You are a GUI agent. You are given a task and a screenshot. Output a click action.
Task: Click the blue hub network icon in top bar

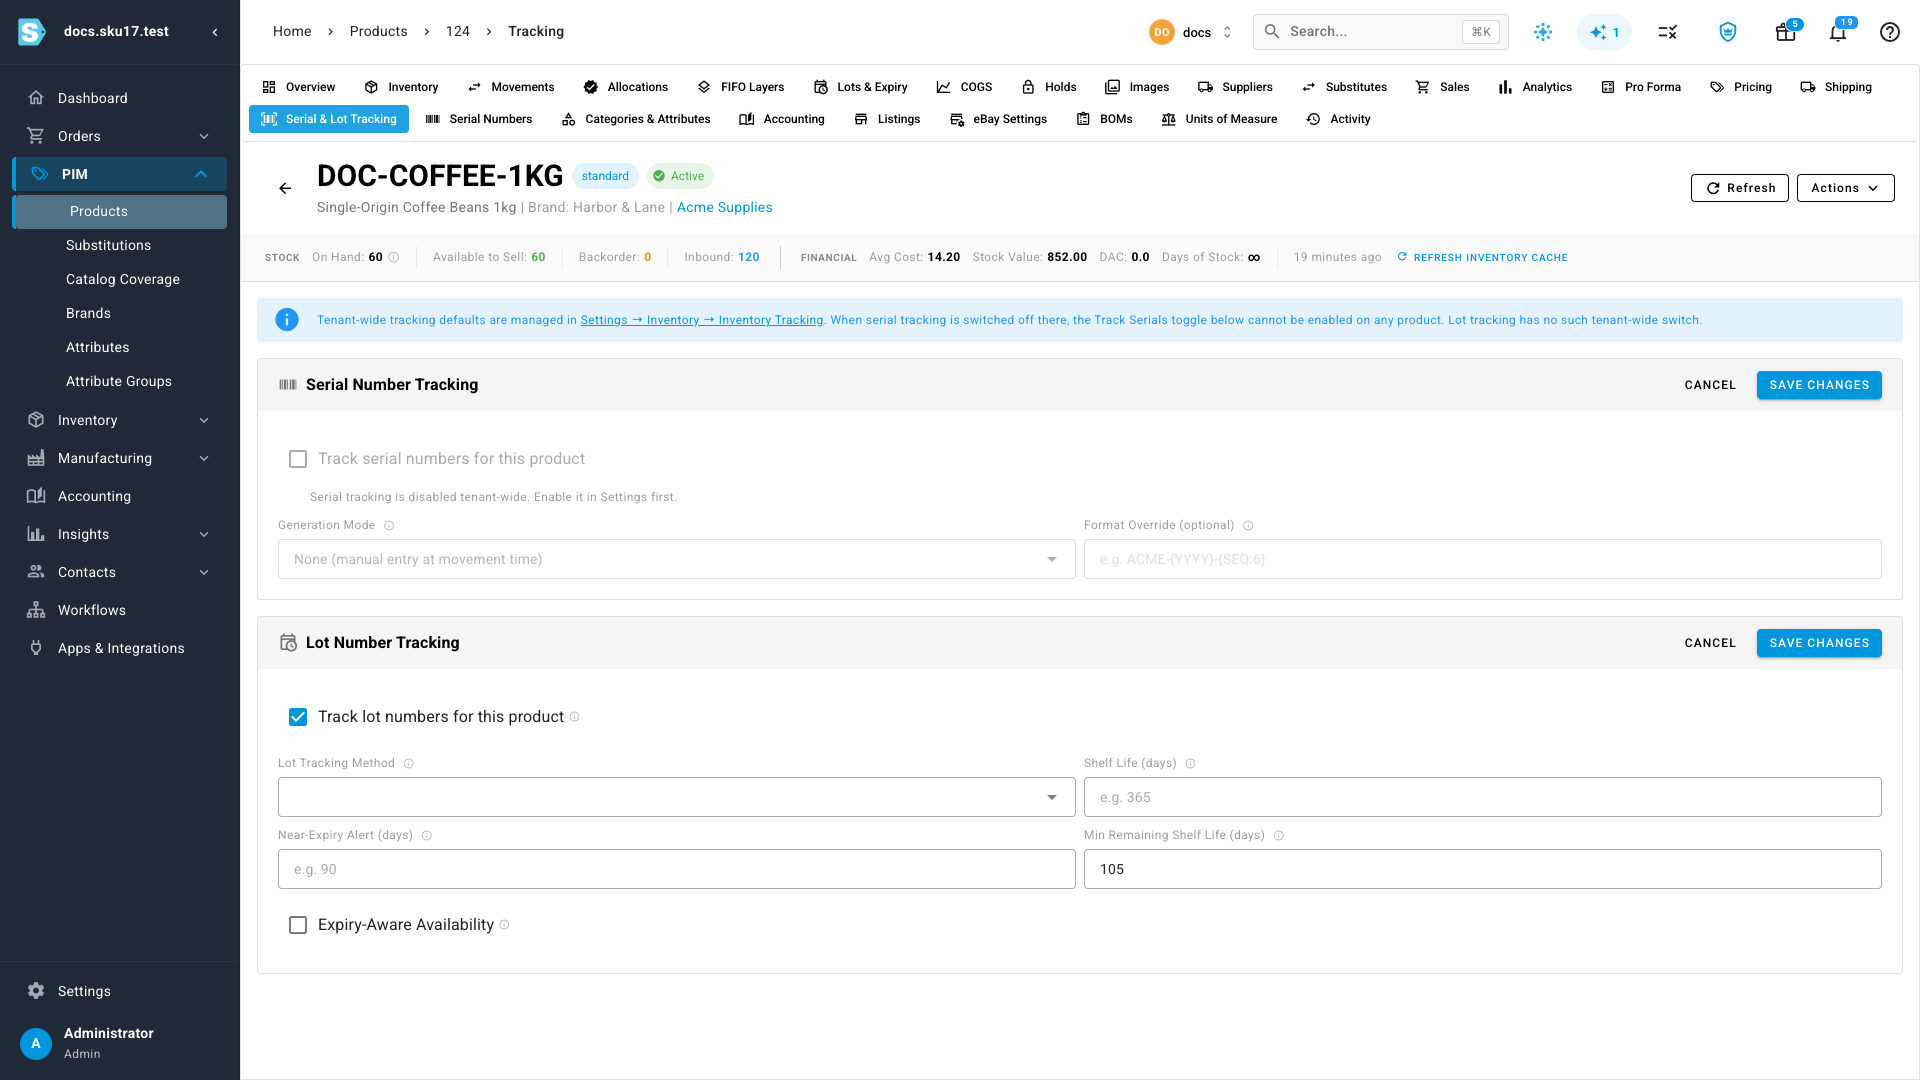click(x=1543, y=32)
